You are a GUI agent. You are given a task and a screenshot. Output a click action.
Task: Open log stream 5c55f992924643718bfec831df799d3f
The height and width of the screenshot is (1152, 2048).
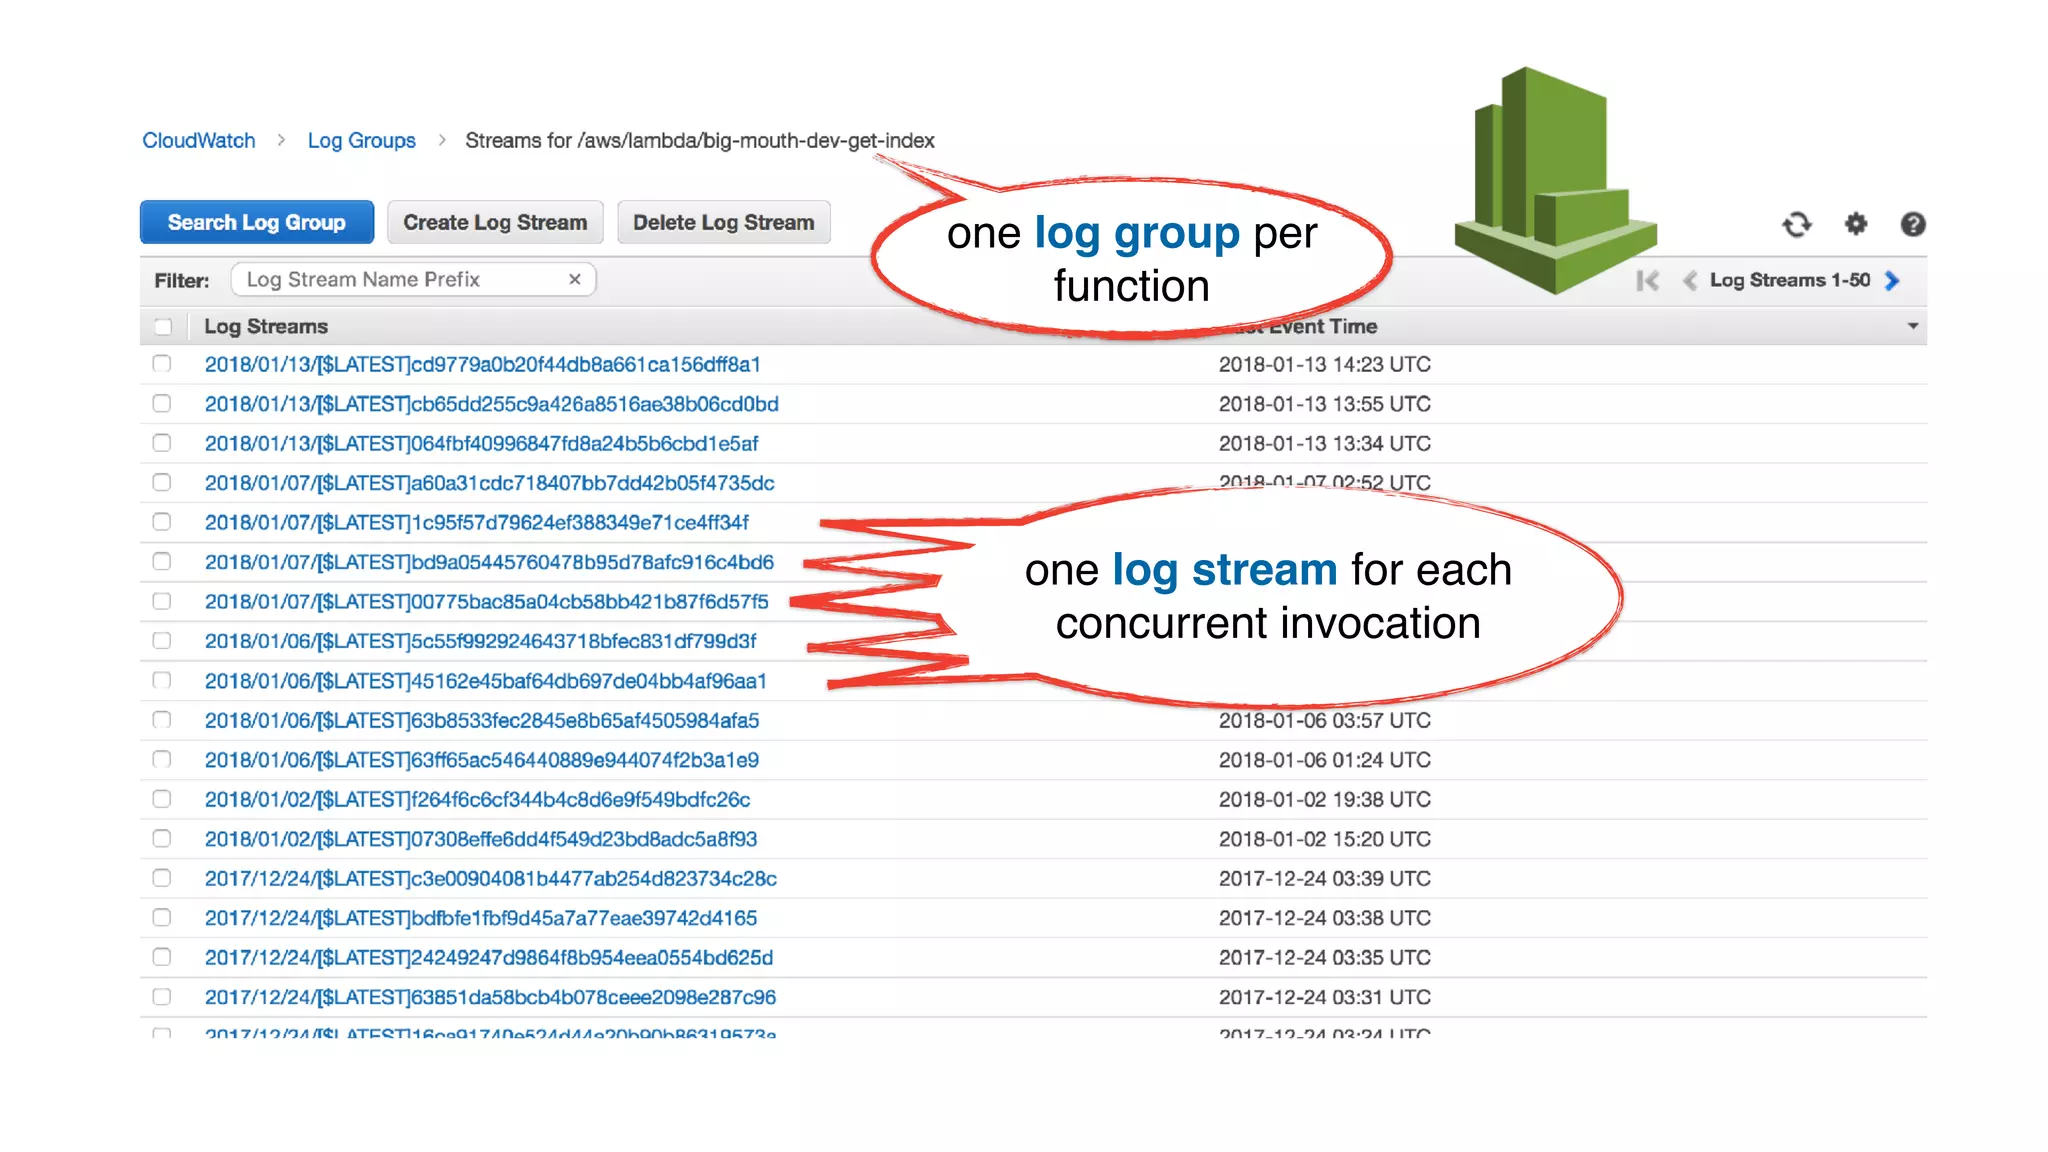481,641
